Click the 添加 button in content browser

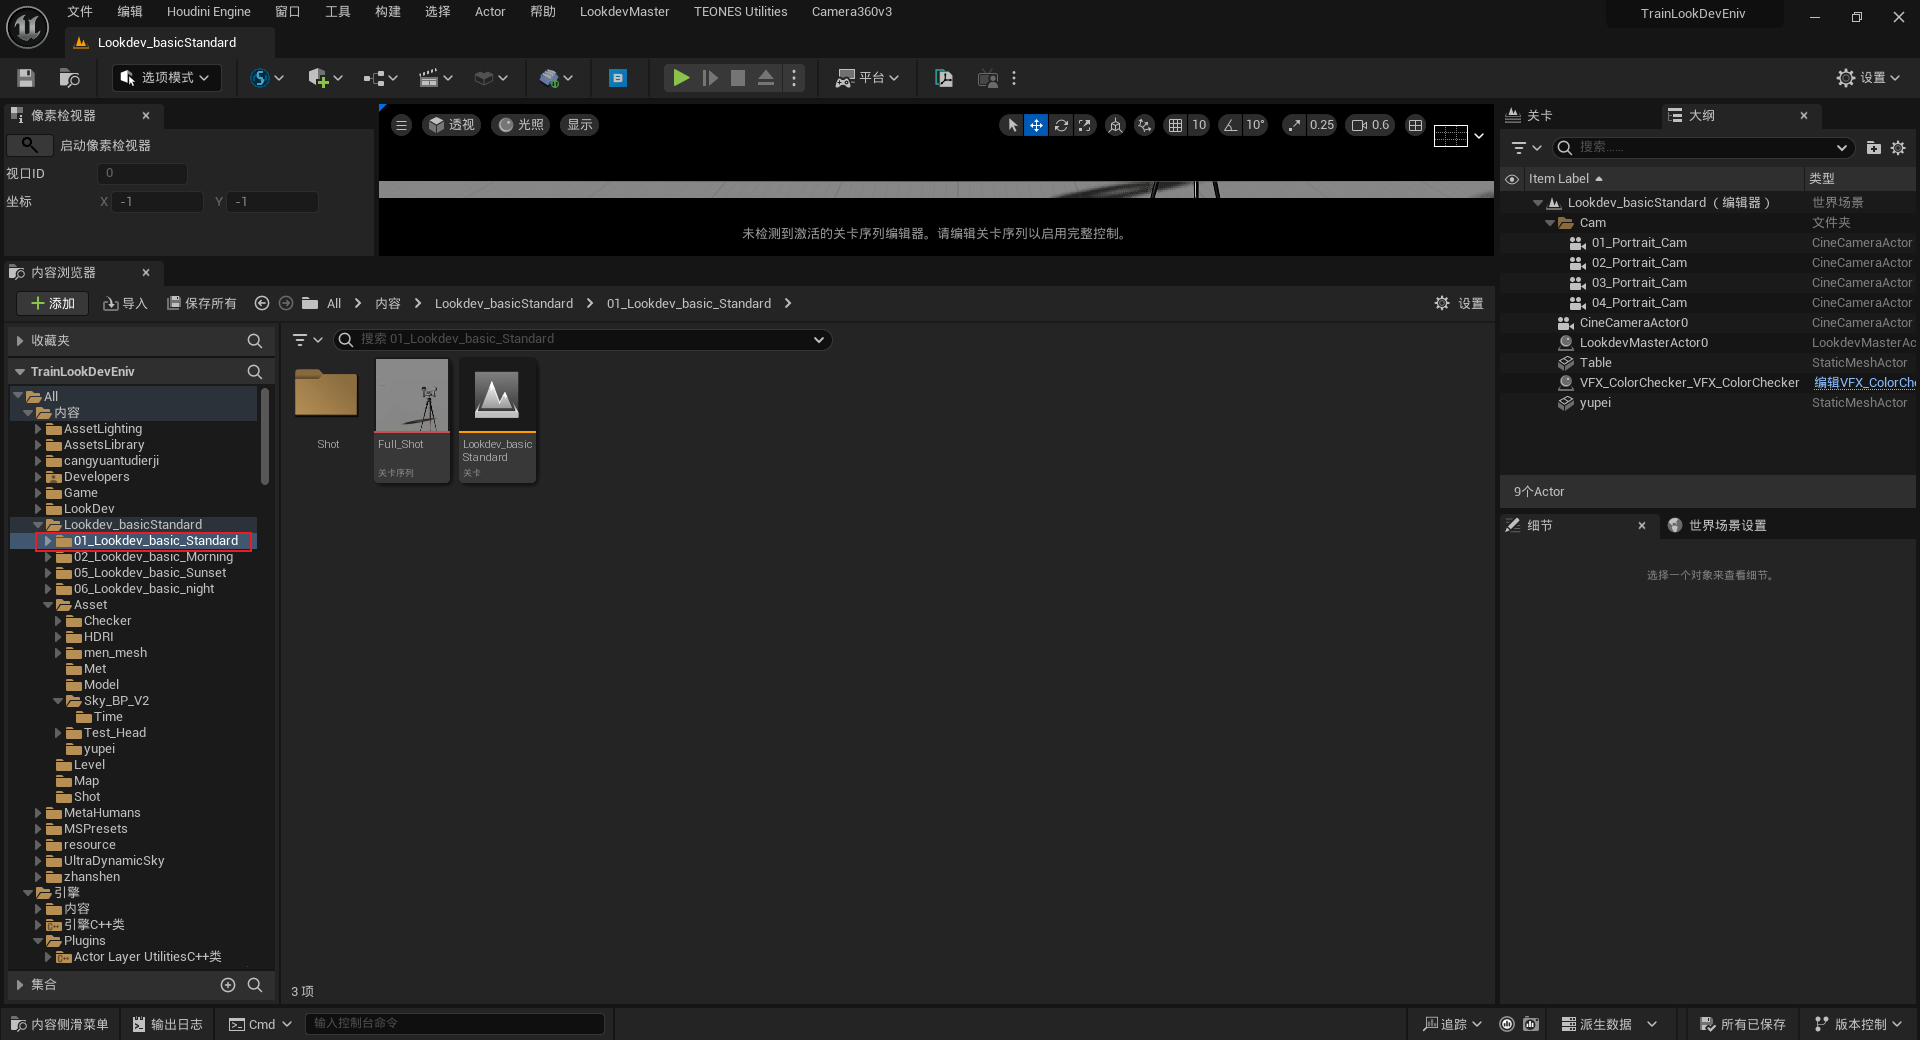(x=52, y=304)
